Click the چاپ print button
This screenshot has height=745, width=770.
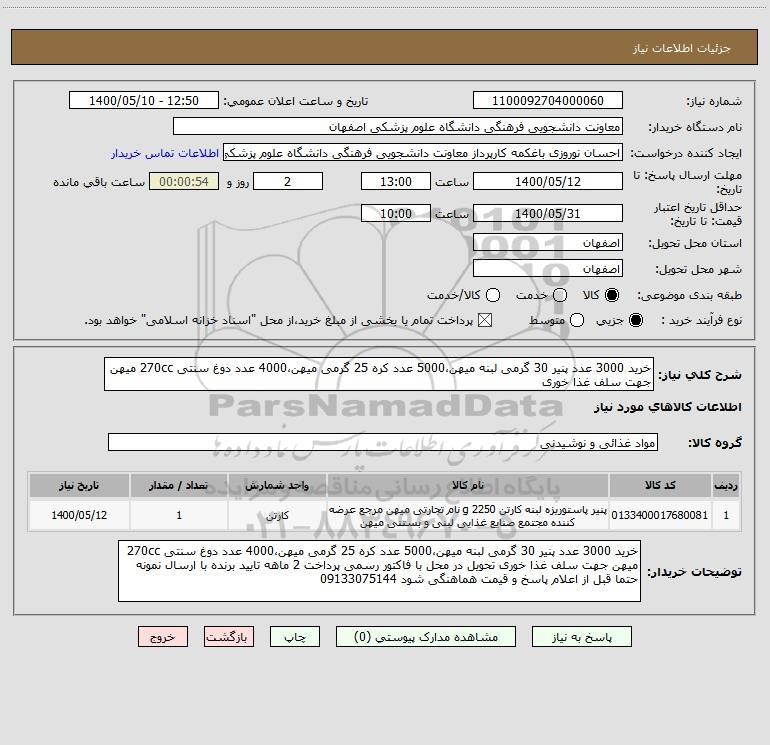point(295,637)
